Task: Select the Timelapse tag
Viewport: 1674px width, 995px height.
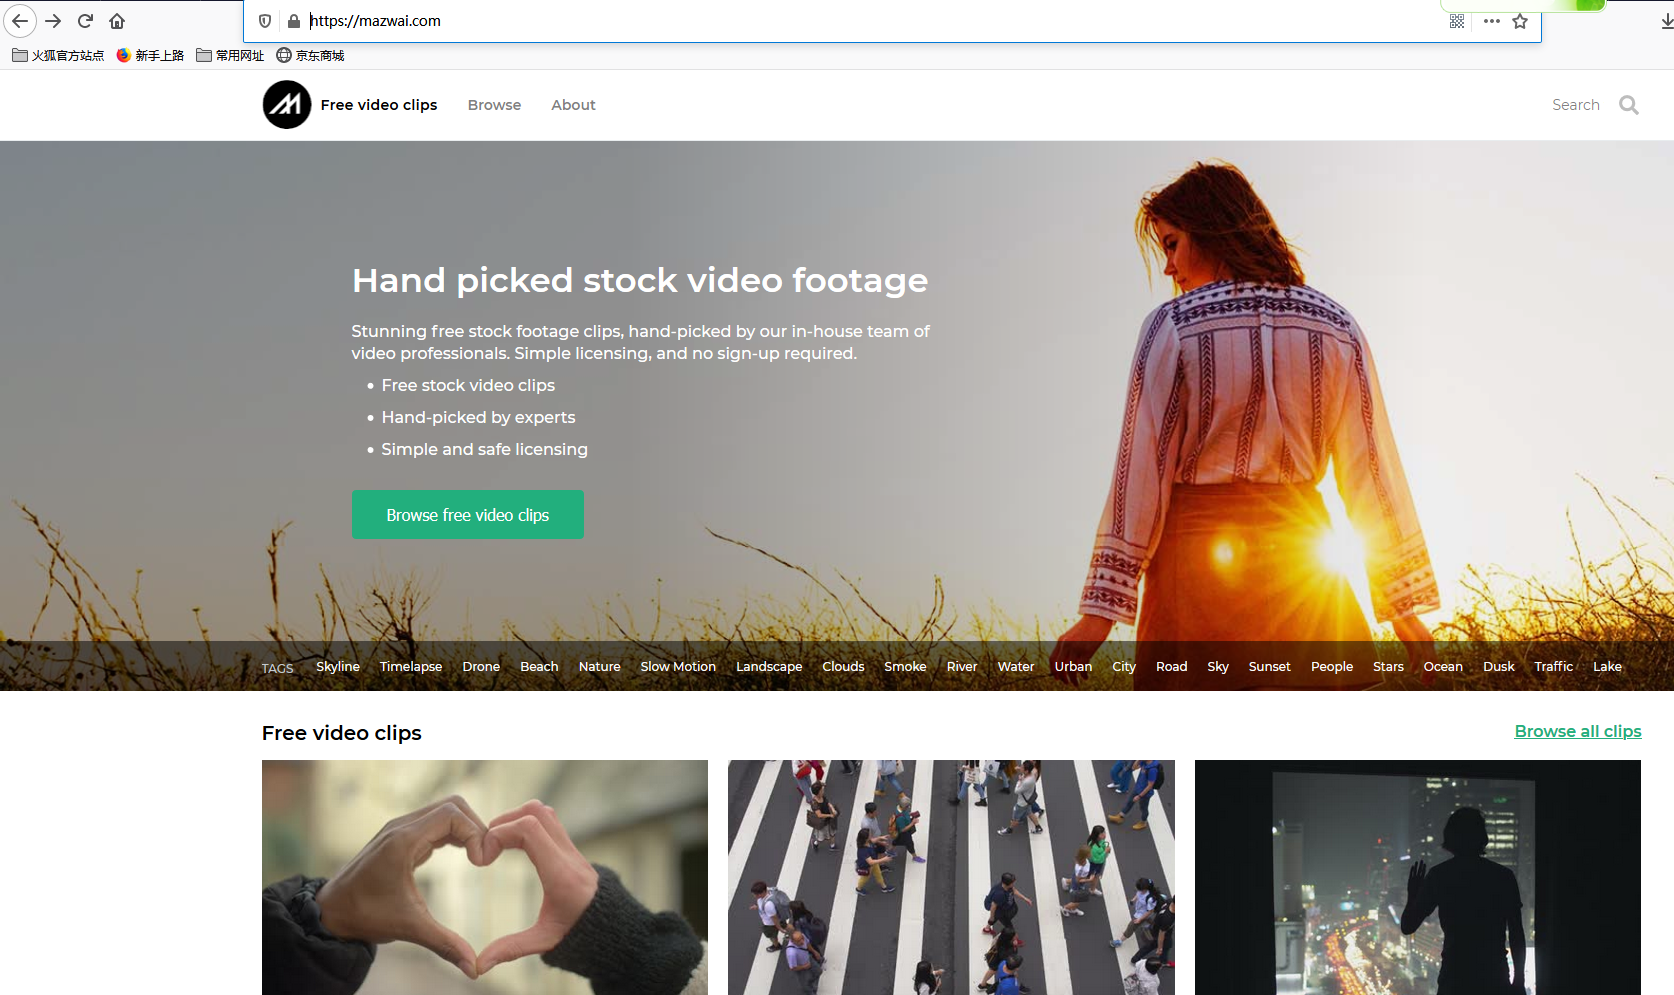Action: (x=411, y=667)
